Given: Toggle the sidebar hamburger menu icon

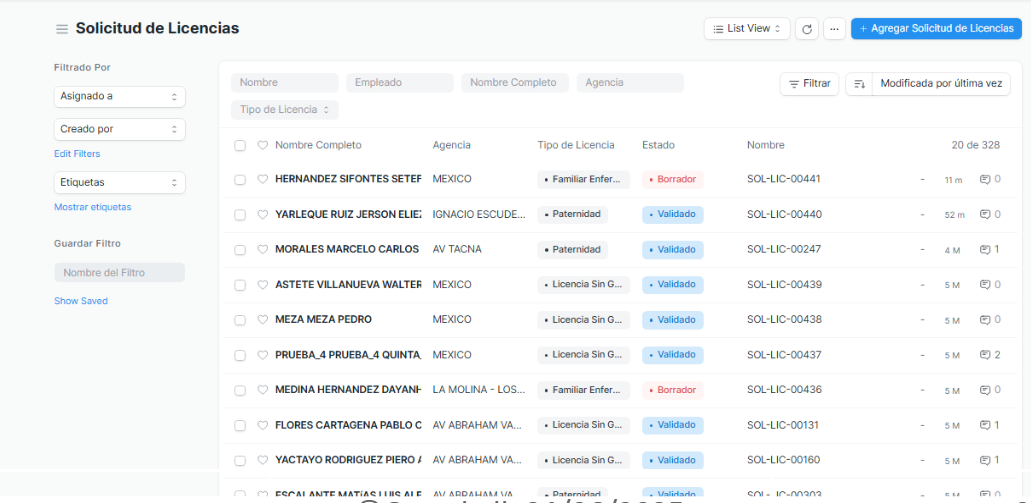Looking at the screenshot, I should (62, 29).
